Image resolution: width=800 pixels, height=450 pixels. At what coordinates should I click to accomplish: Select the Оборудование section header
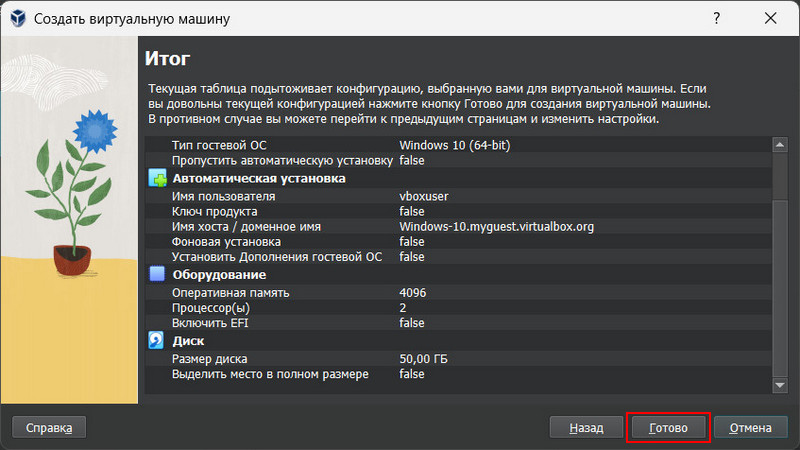tap(458, 274)
